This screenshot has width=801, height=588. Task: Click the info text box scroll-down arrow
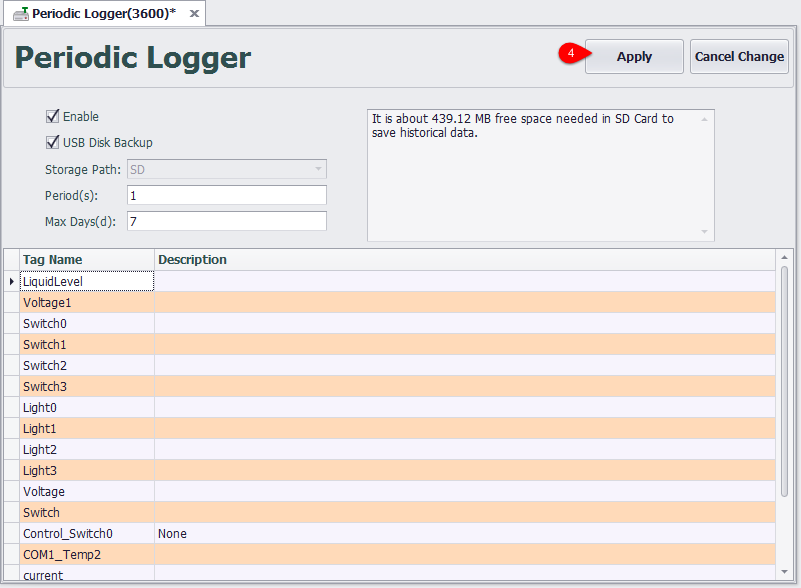(x=704, y=232)
